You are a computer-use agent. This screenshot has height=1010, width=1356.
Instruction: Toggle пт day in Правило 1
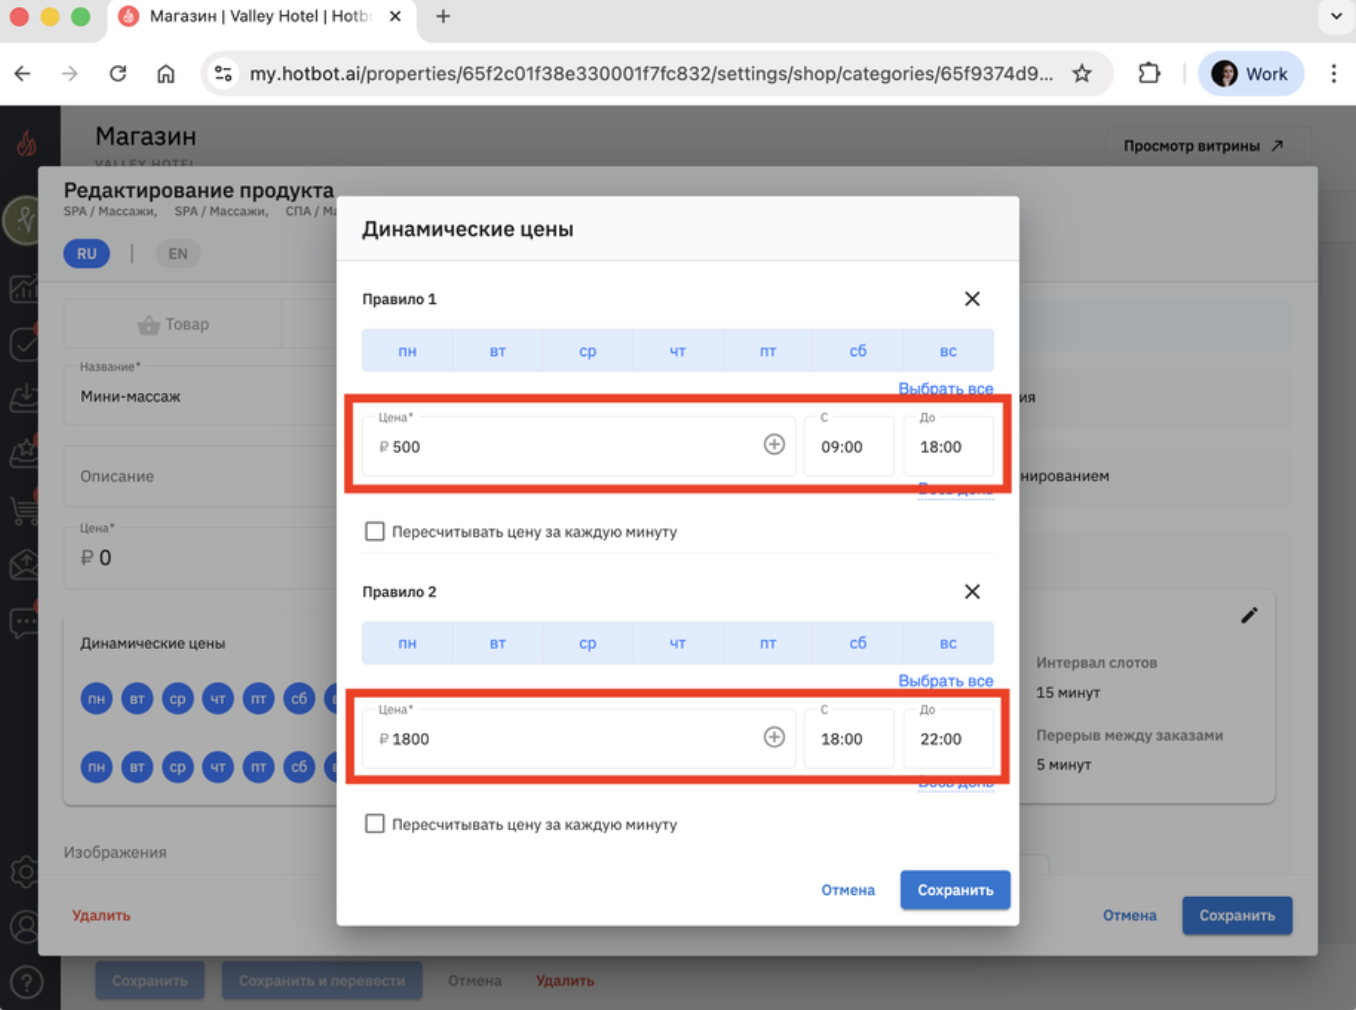[767, 351]
